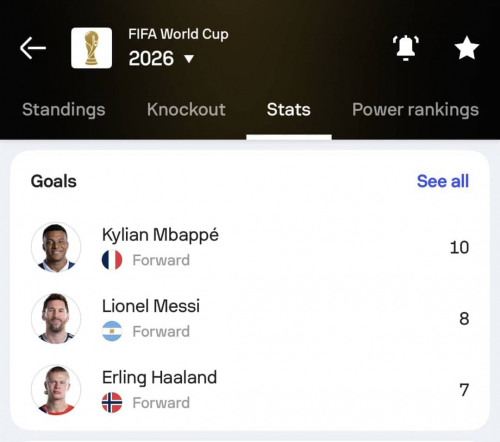The image size is (500, 442).
Task: Toggle the favorite star icon
Action: pos(467,48)
